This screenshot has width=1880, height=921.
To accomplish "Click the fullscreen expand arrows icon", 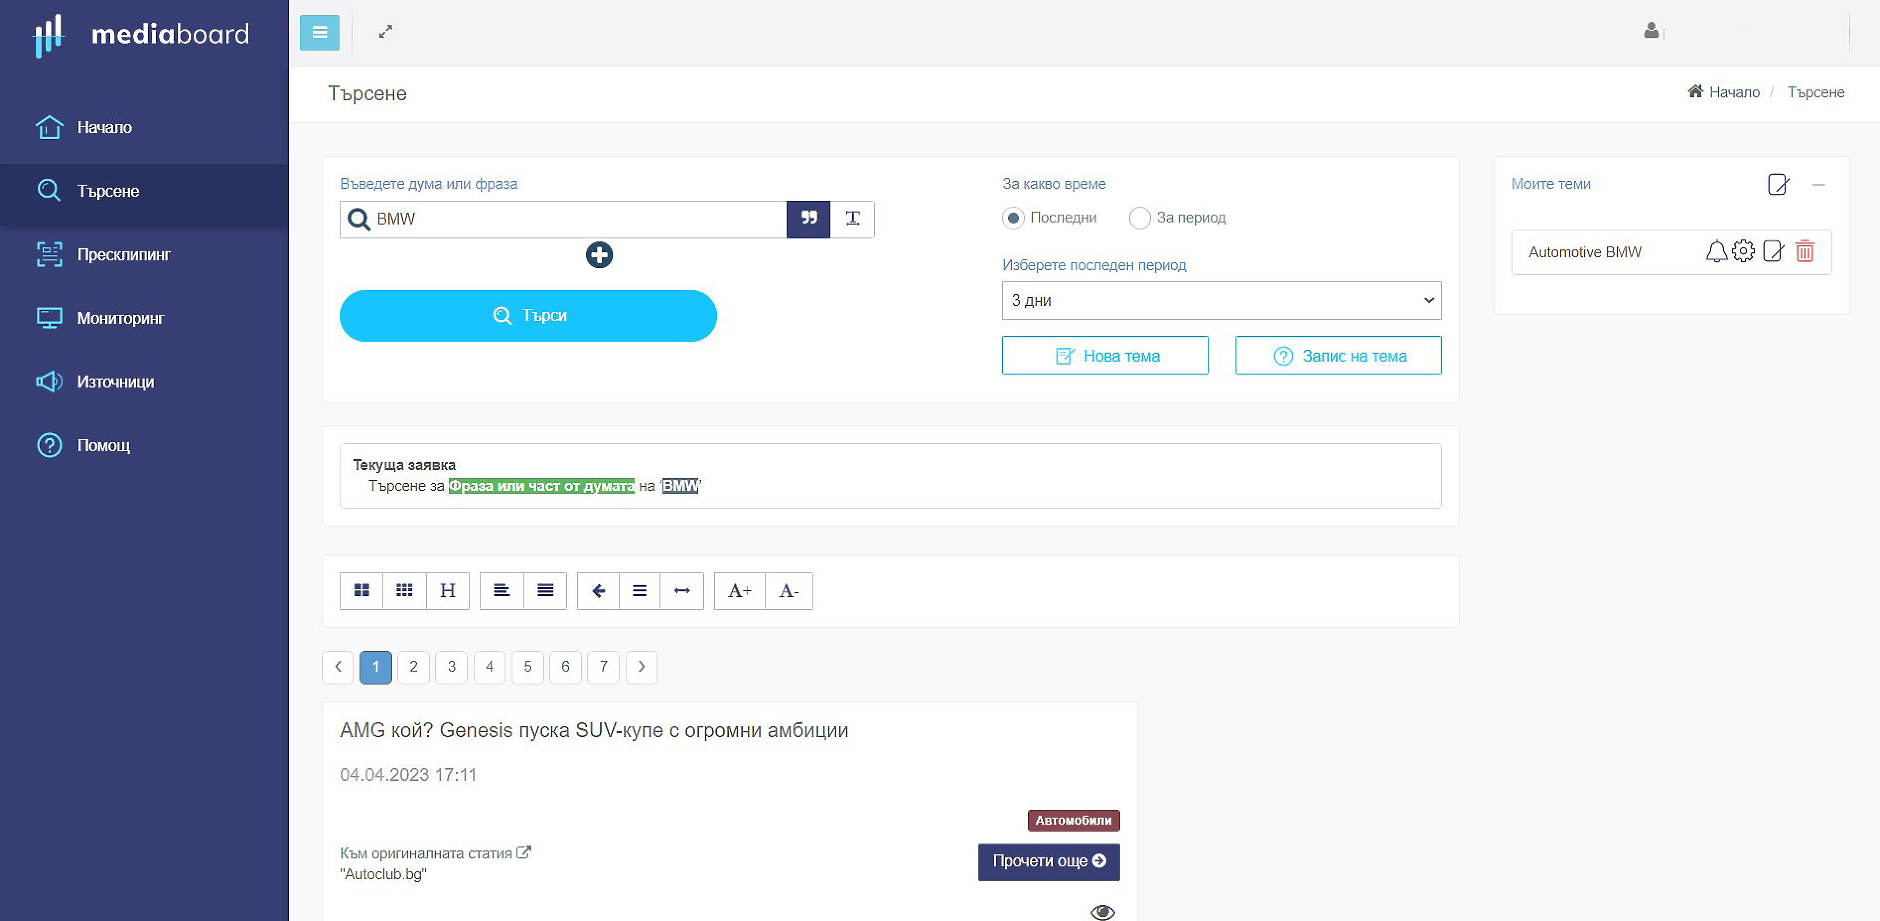I will point(385,32).
